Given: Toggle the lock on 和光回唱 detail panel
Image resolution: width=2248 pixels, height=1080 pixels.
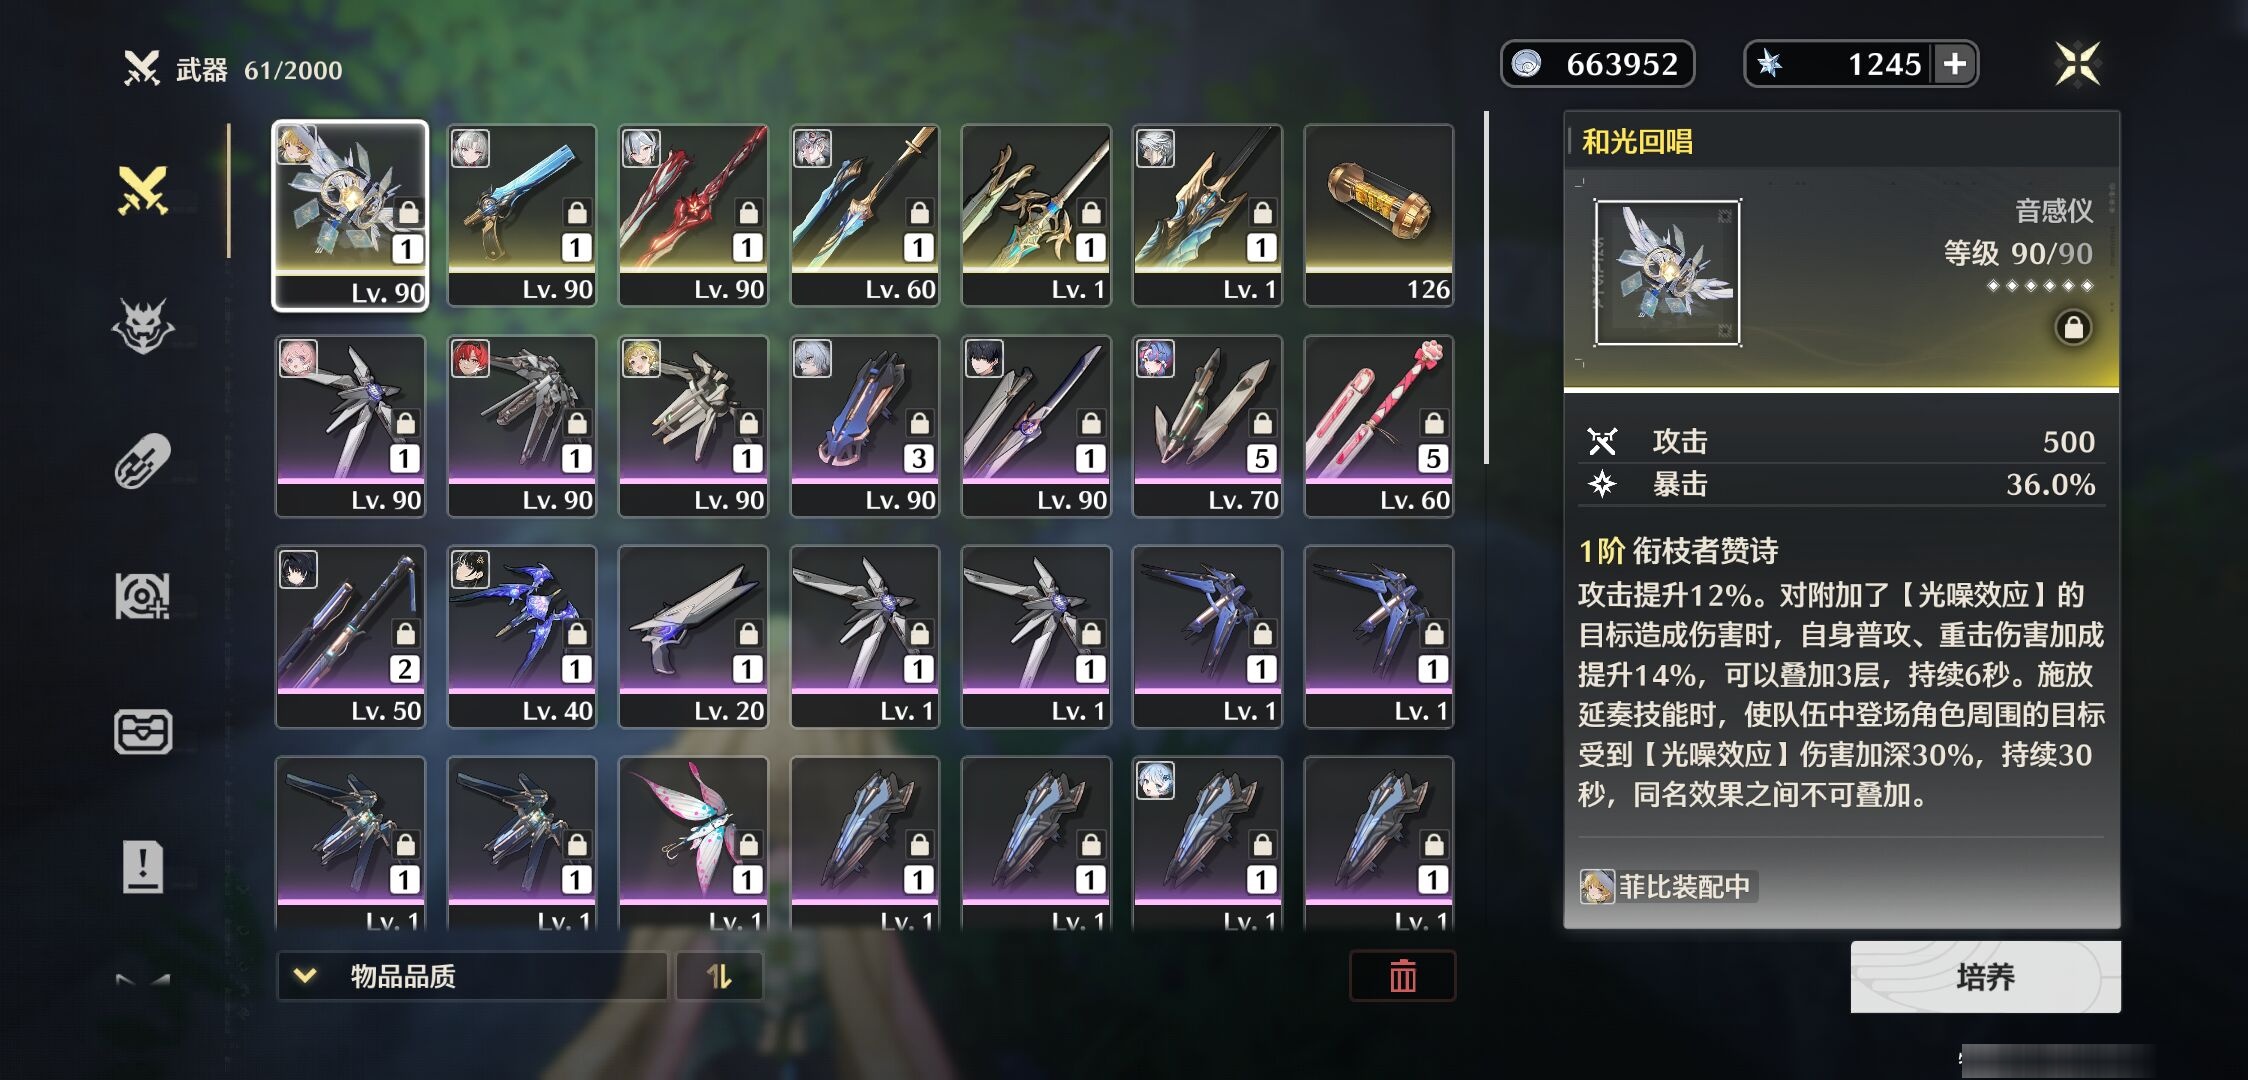Looking at the screenshot, I should (2073, 328).
